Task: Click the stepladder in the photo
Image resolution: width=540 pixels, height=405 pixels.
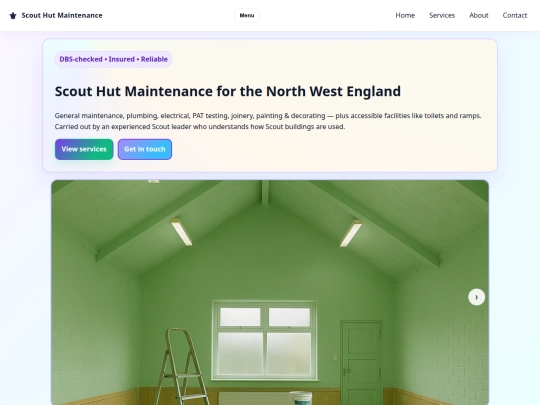Action: point(181,367)
